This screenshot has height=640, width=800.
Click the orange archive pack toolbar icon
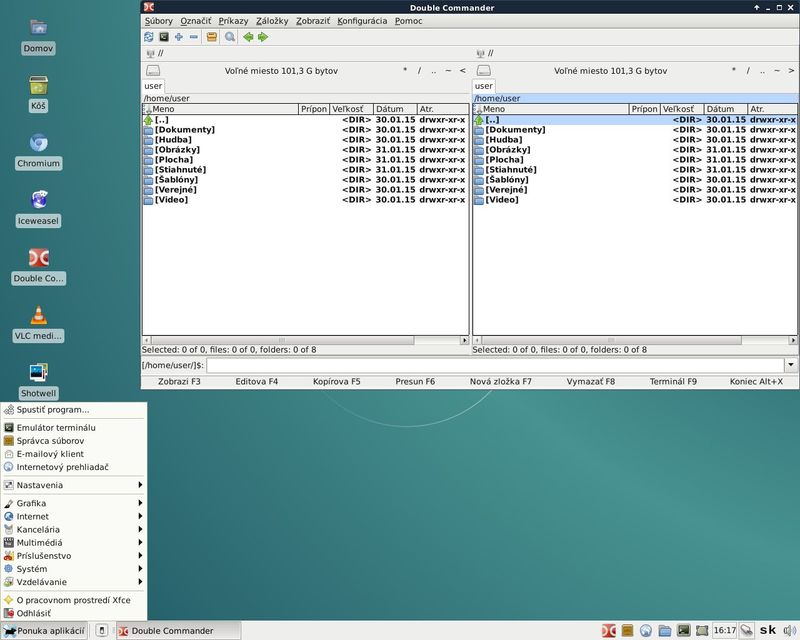pos(212,37)
